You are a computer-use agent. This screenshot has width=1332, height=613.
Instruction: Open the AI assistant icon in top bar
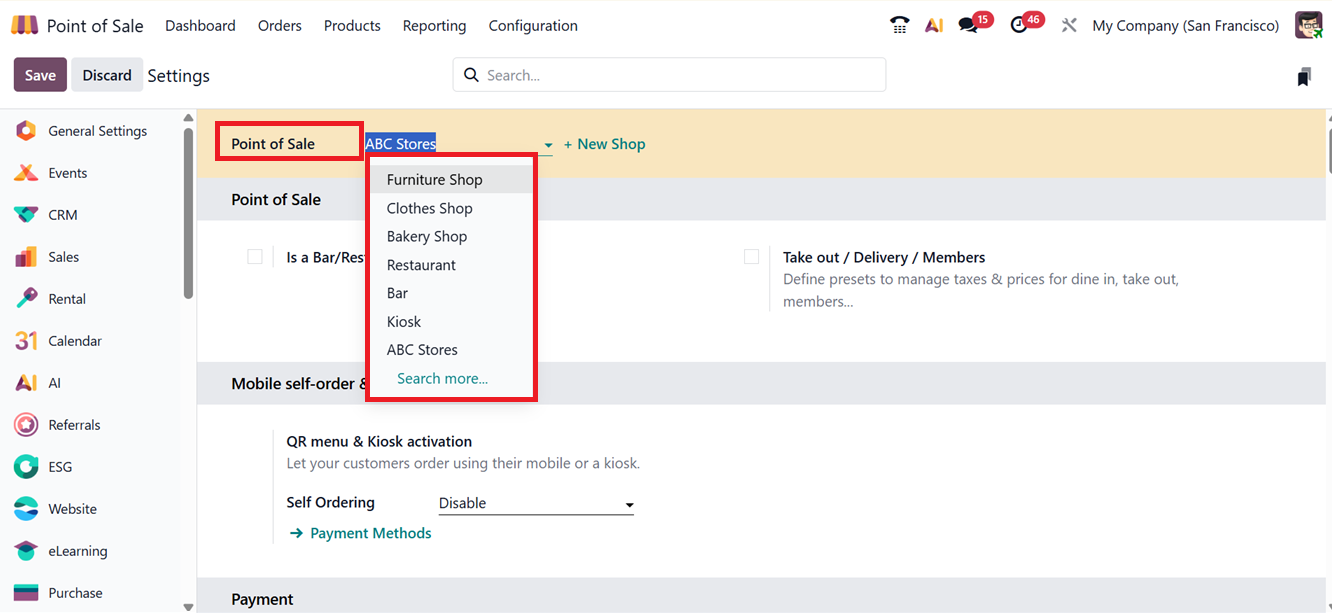tap(934, 26)
